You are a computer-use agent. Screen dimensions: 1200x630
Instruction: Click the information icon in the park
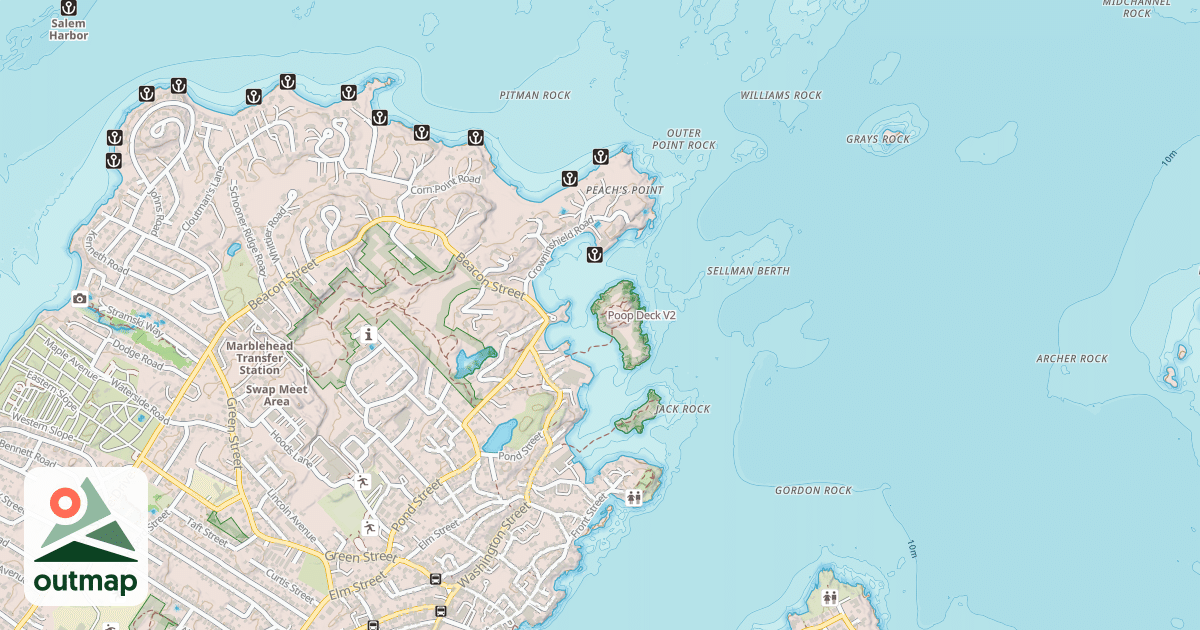369,334
